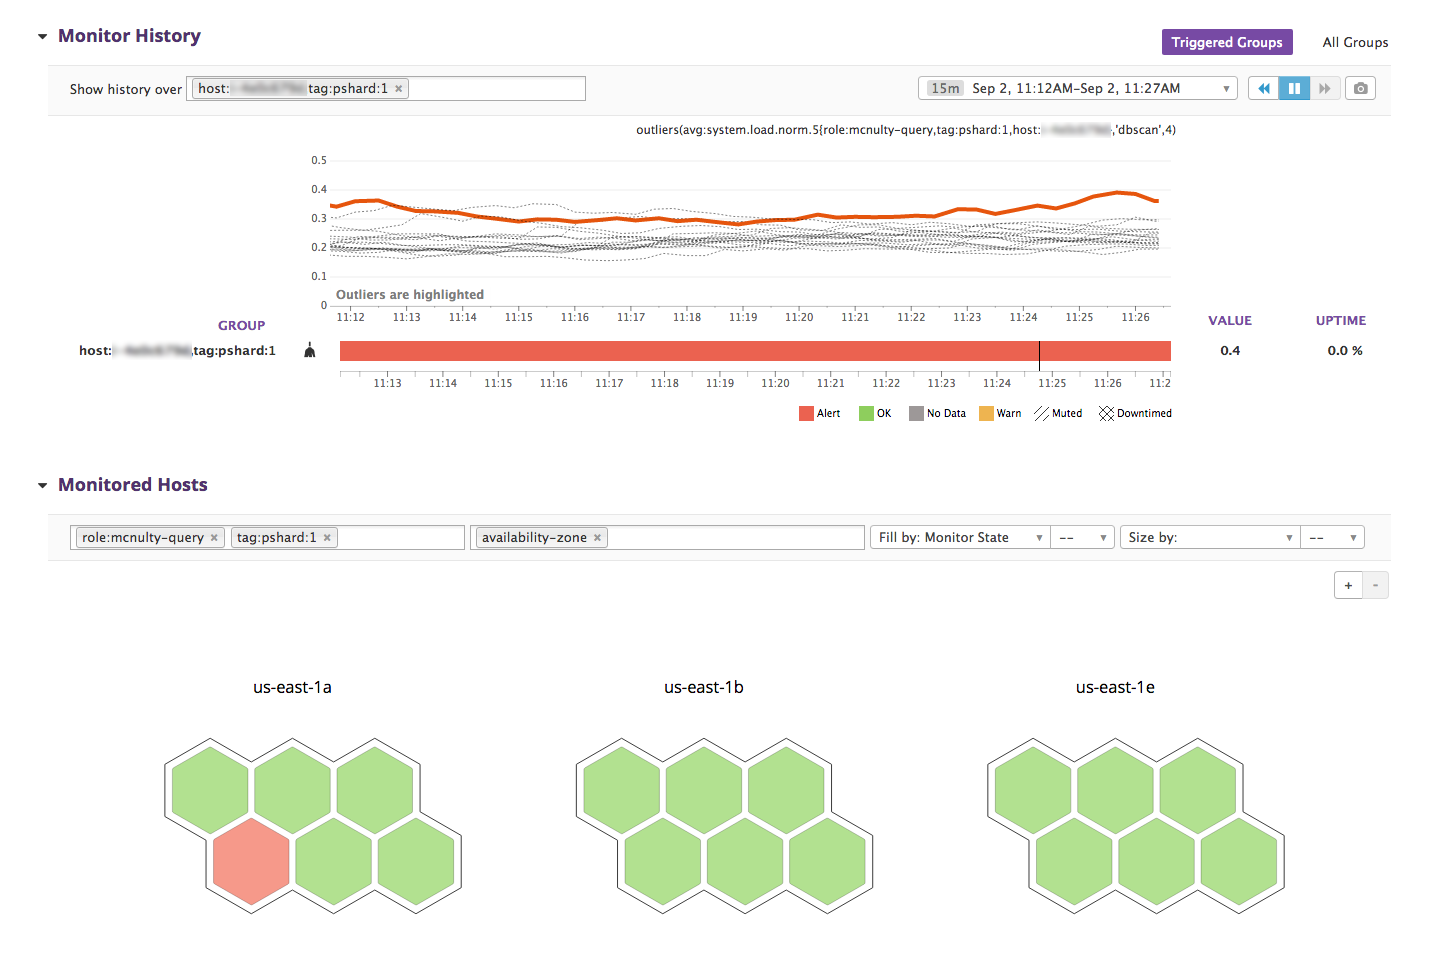Click the rewind time range icon
Viewport: 1438px width, 955px height.
[x=1264, y=89]
